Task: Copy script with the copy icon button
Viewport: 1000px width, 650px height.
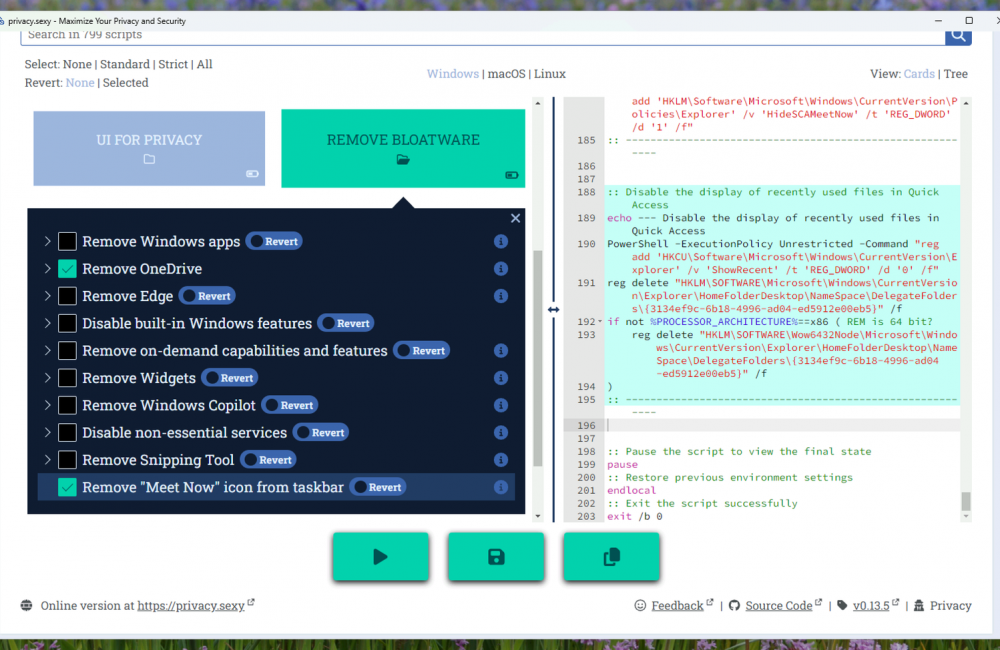Action: pyautogui.click(x=611, y=557)
